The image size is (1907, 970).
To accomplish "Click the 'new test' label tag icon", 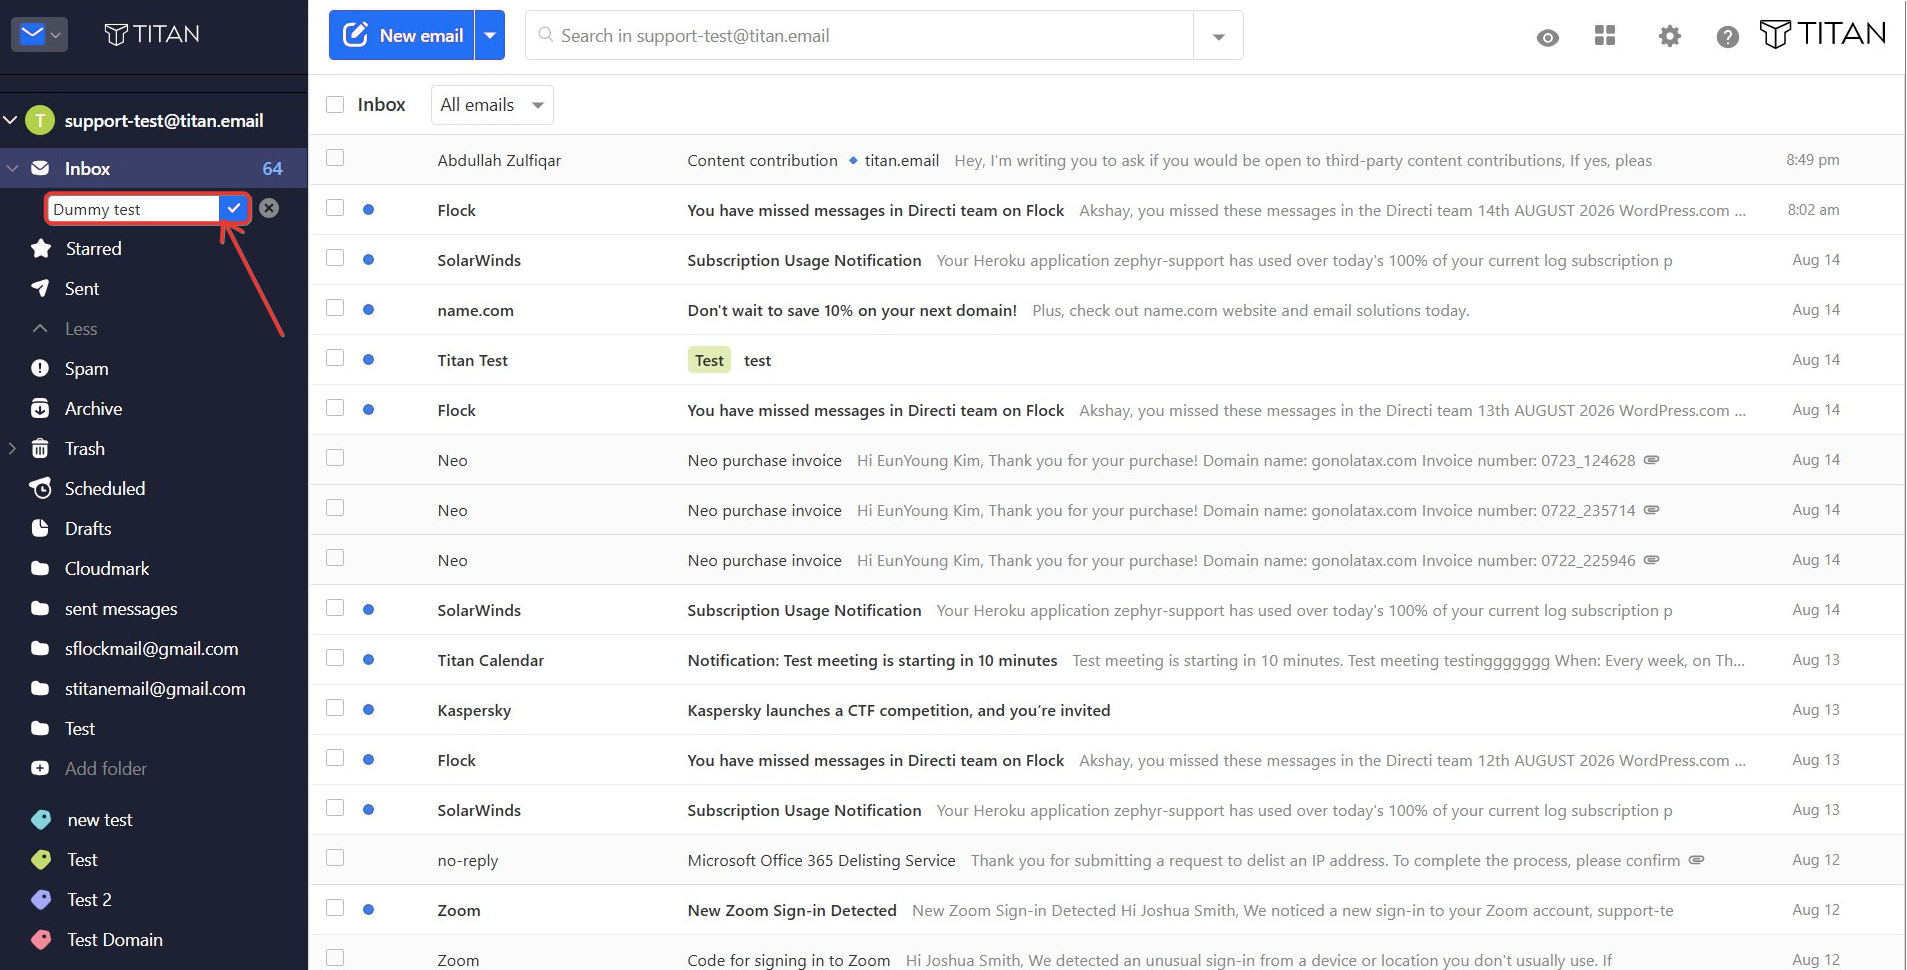I will point(41,819).
